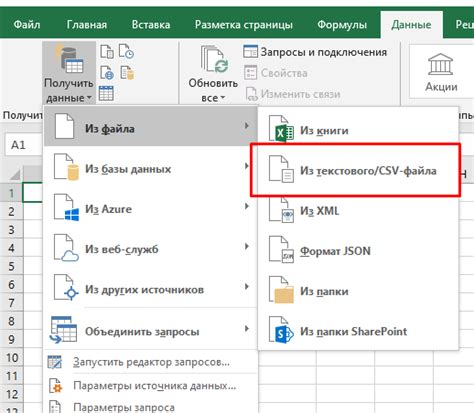The image size is (474, 413).
Task: Select Из XML file option
Action: click(358, 211)
